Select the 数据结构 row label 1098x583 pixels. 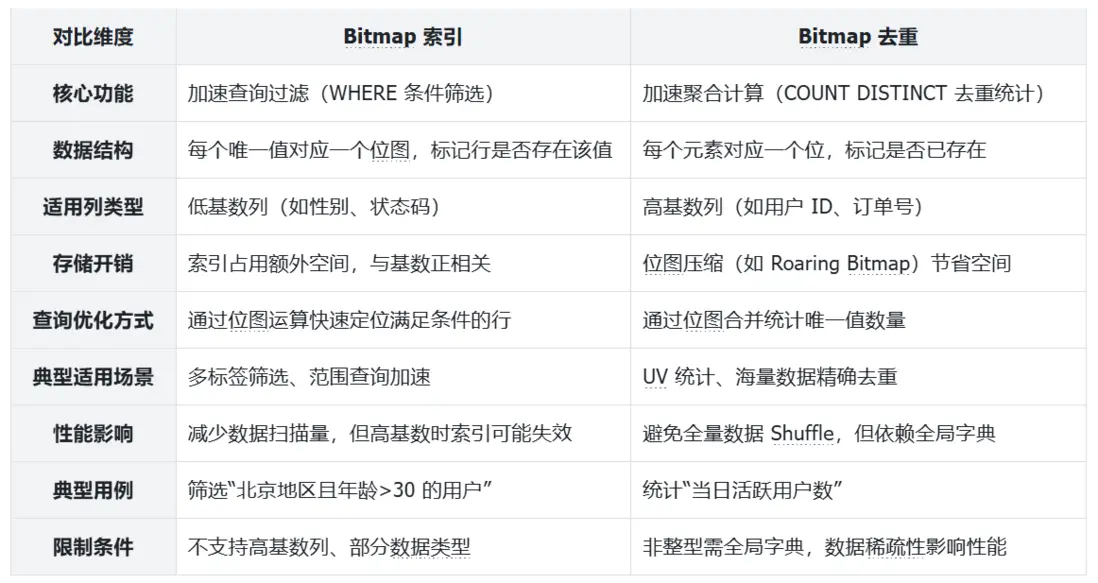pos(92,151)
